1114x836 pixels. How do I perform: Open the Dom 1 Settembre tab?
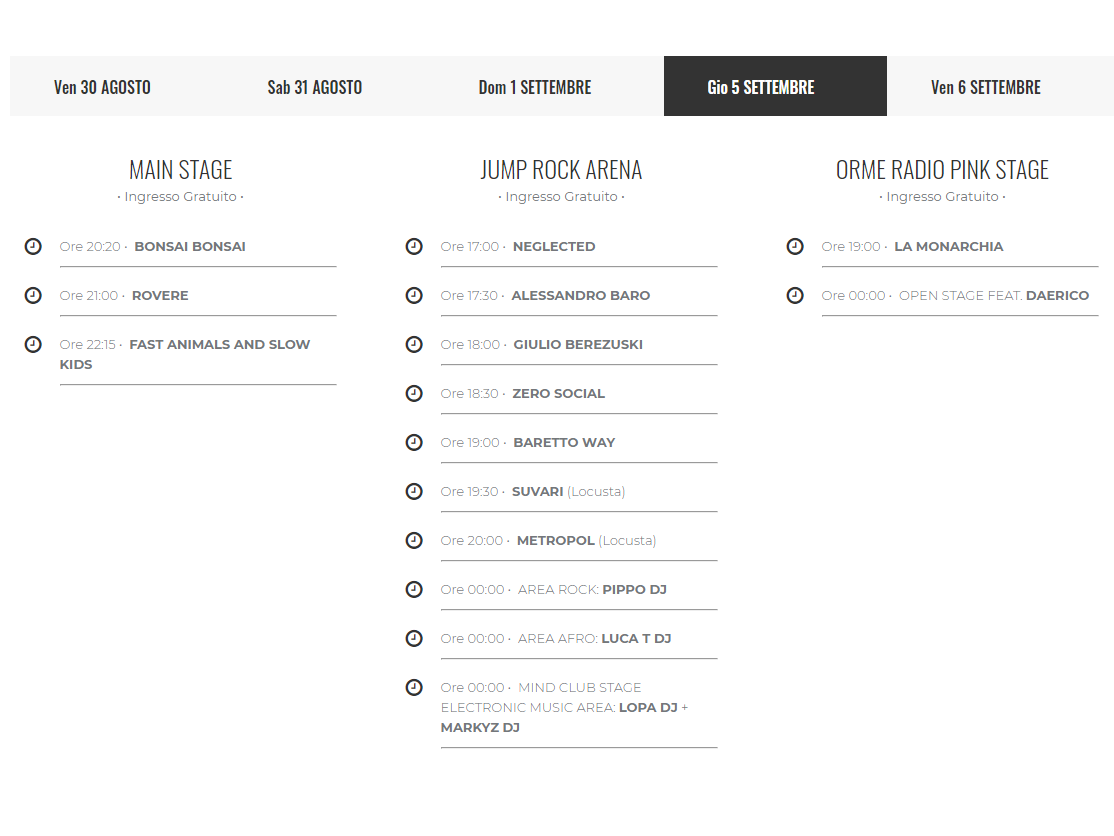click(x=535, y=87)
